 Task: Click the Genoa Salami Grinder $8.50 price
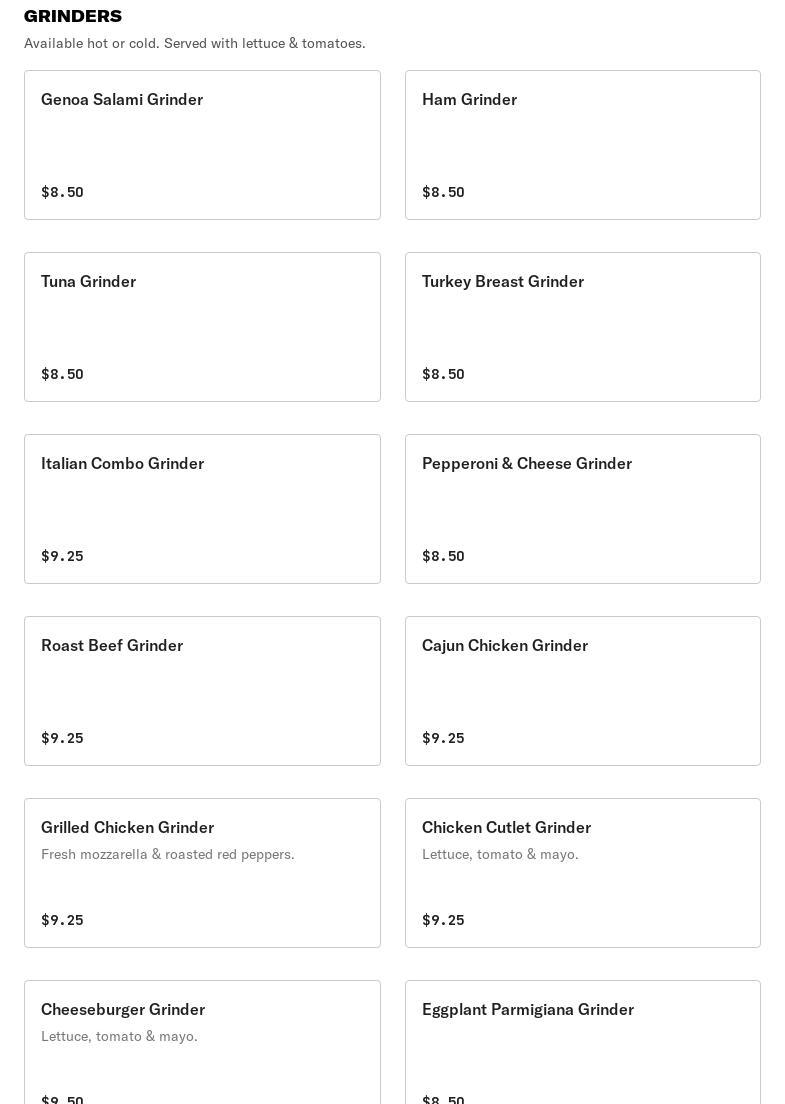tap(62, 192)
